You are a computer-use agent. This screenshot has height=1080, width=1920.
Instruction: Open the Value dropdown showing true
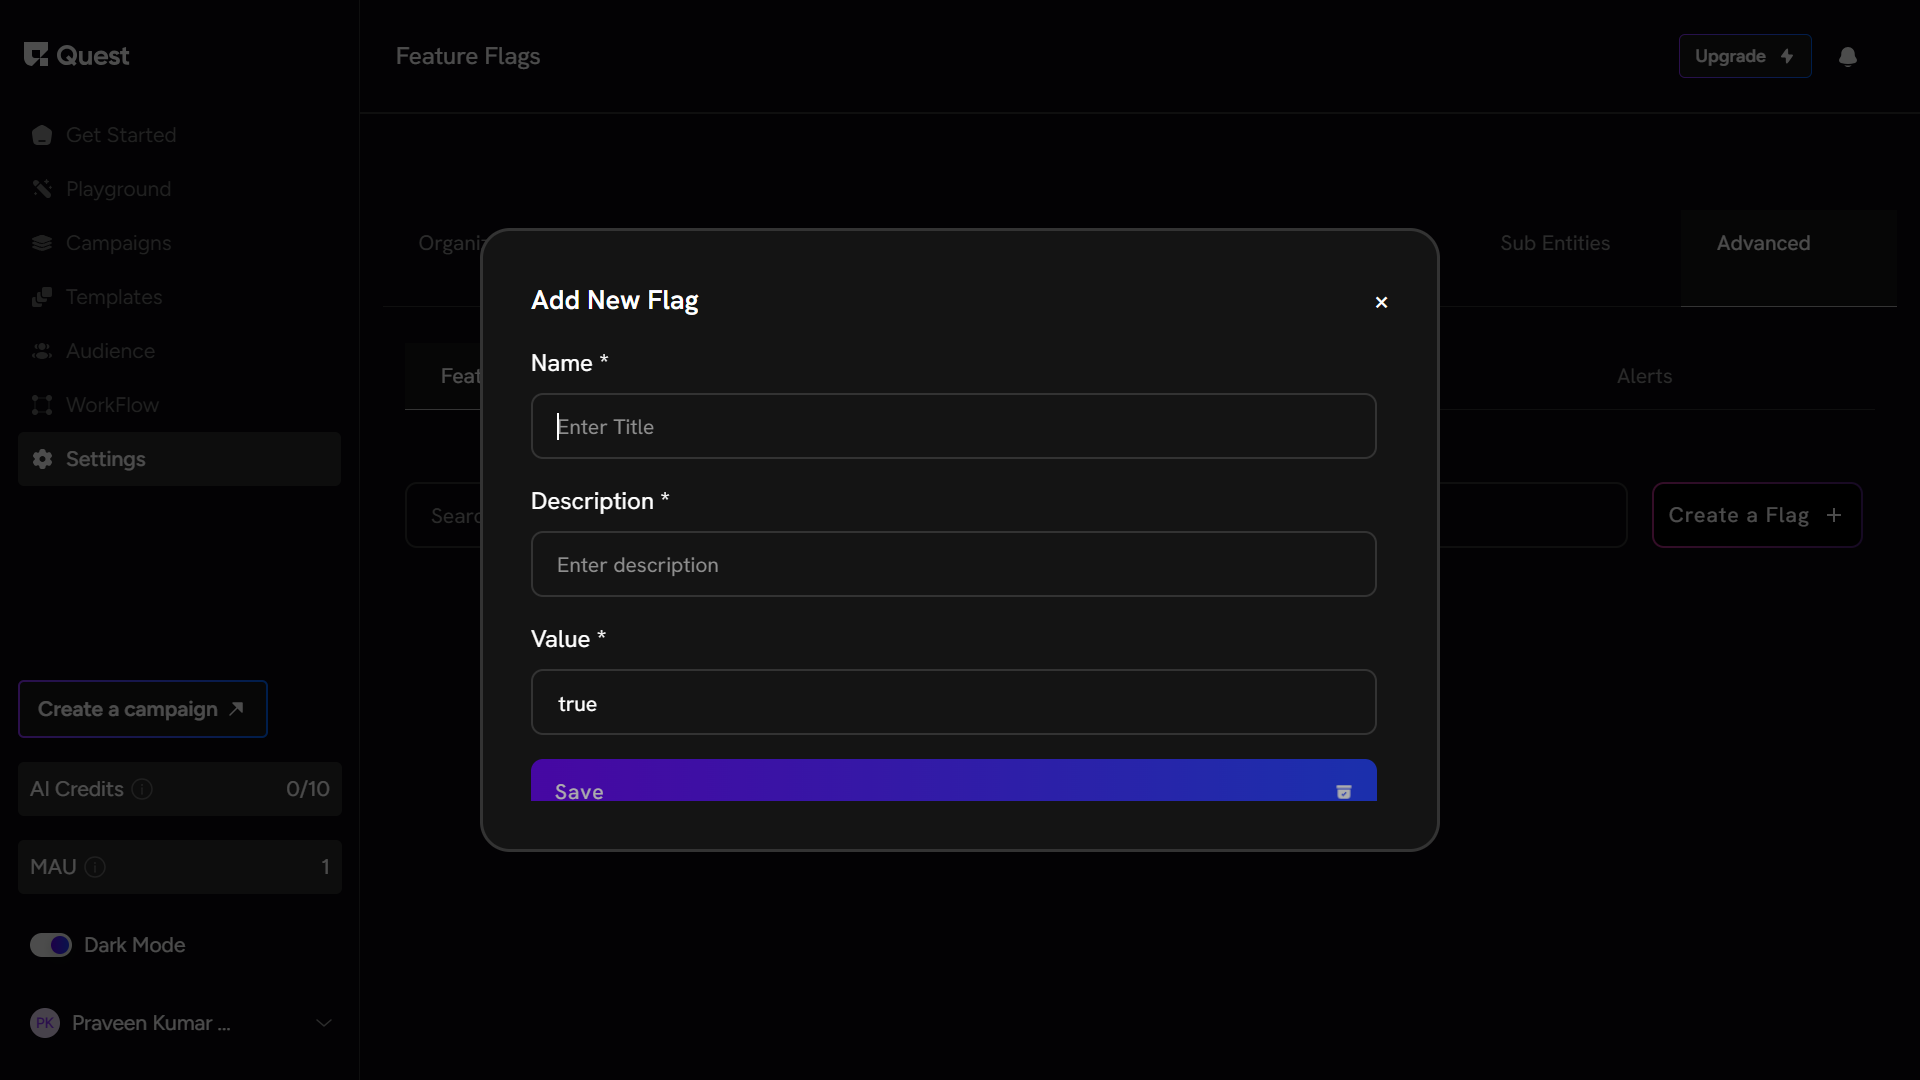[953, 703]
